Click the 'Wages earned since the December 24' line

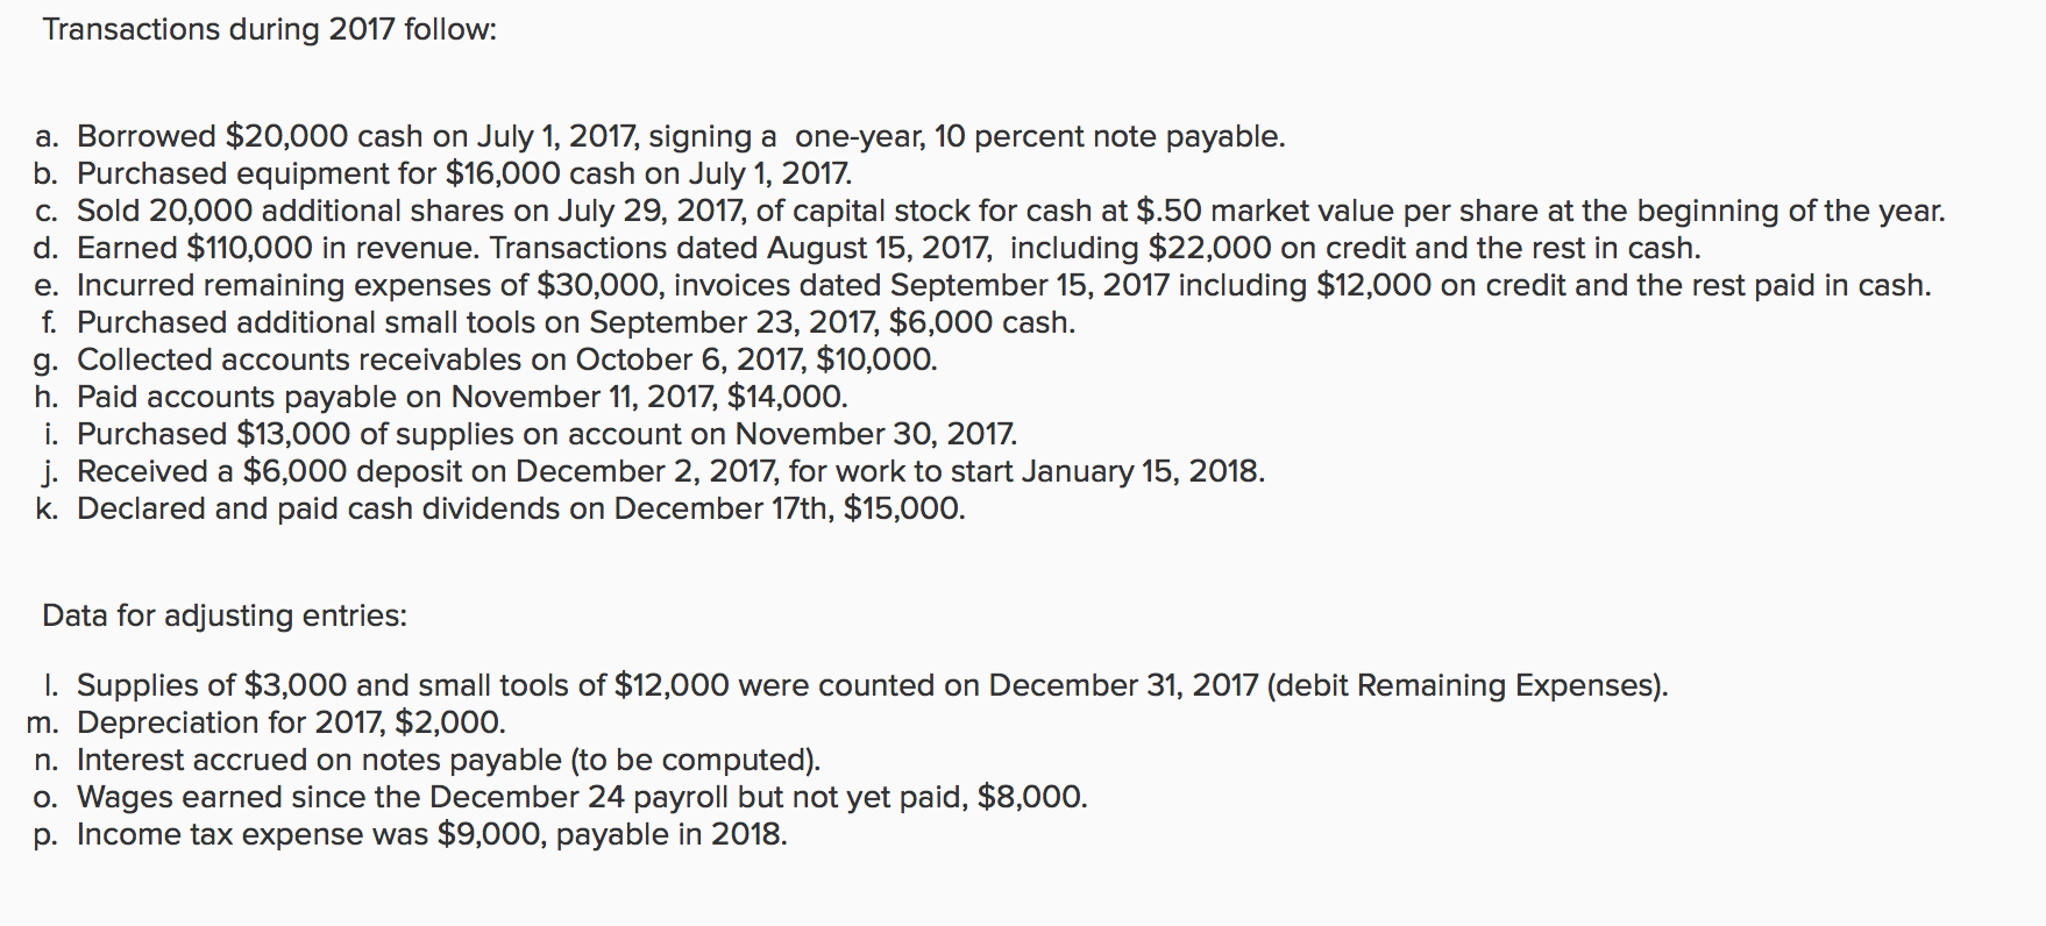(560, 797)
